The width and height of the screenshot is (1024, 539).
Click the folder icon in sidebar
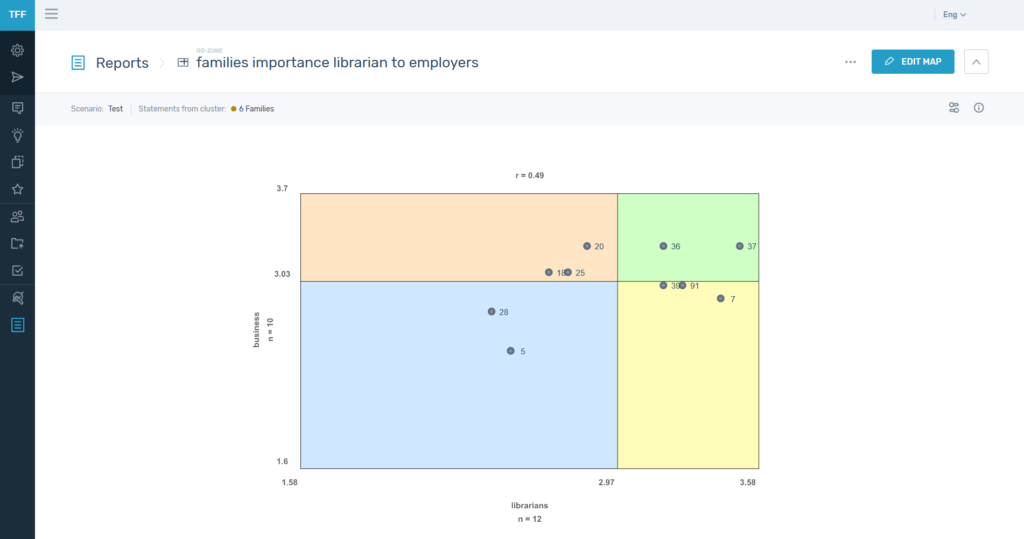(17, 243)
